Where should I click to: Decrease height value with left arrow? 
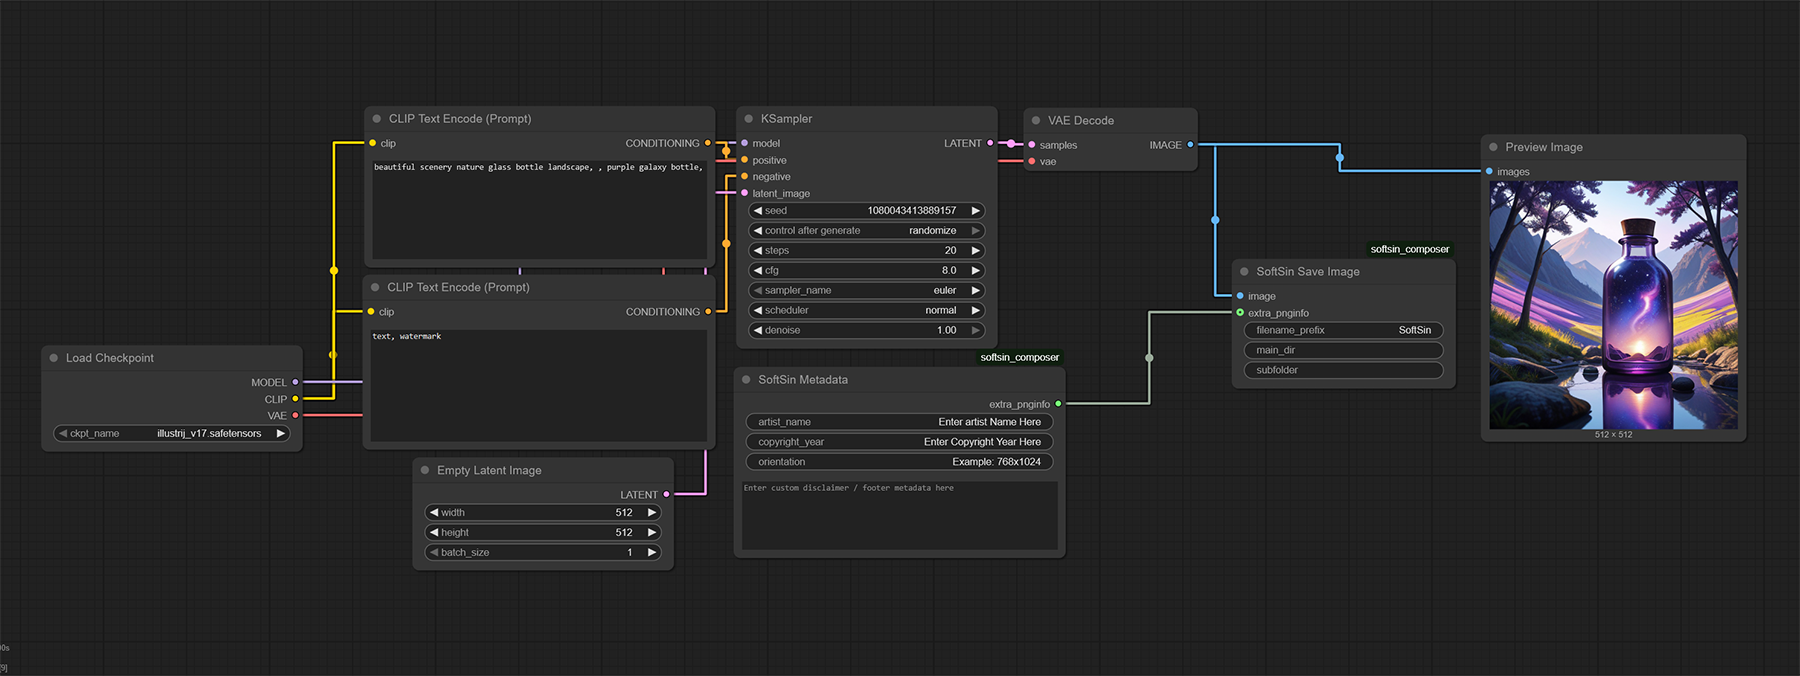434,533
